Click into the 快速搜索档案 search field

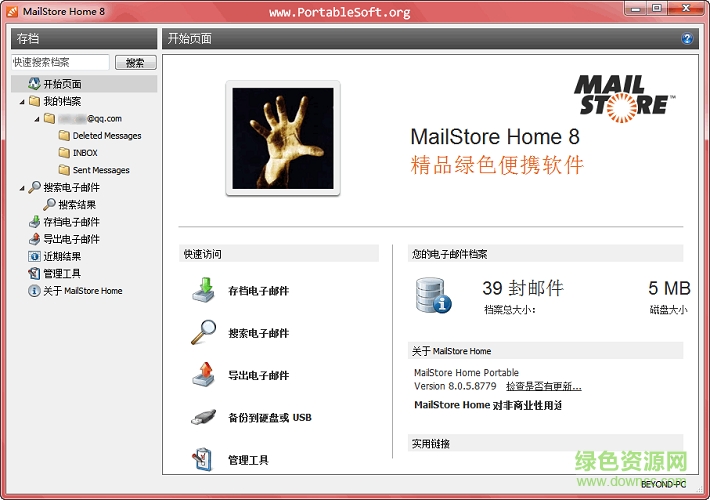(60, 62)
